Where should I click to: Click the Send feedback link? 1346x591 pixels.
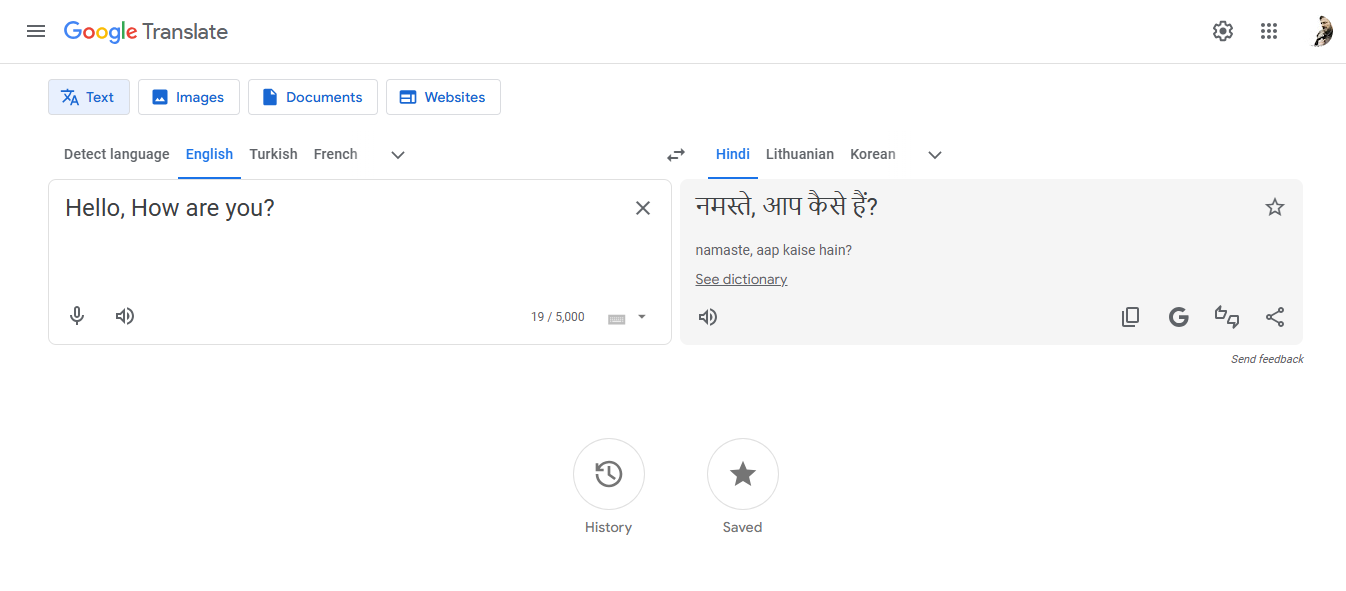(x=1267, y=358)
